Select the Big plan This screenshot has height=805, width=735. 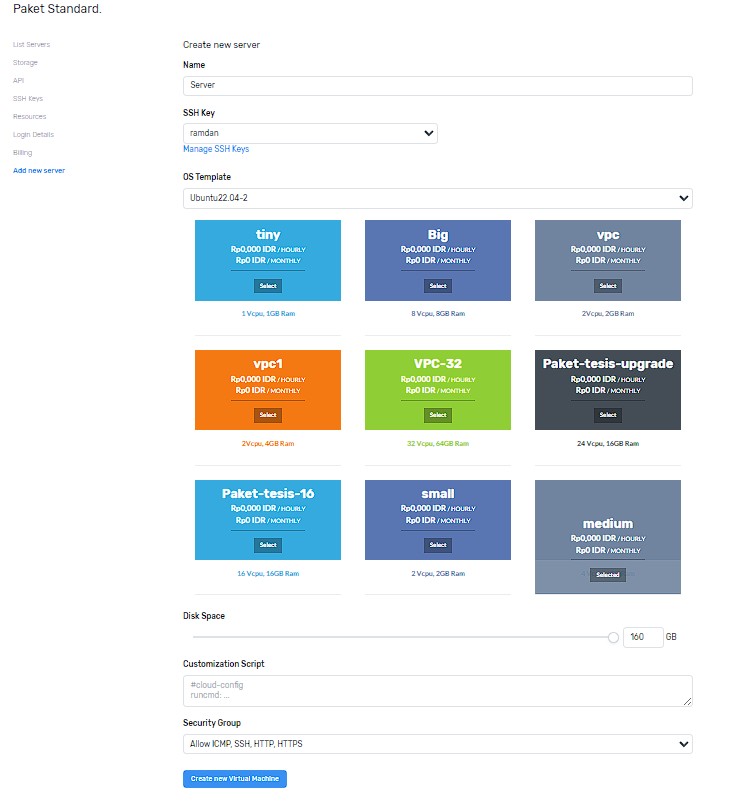[438, 286]
